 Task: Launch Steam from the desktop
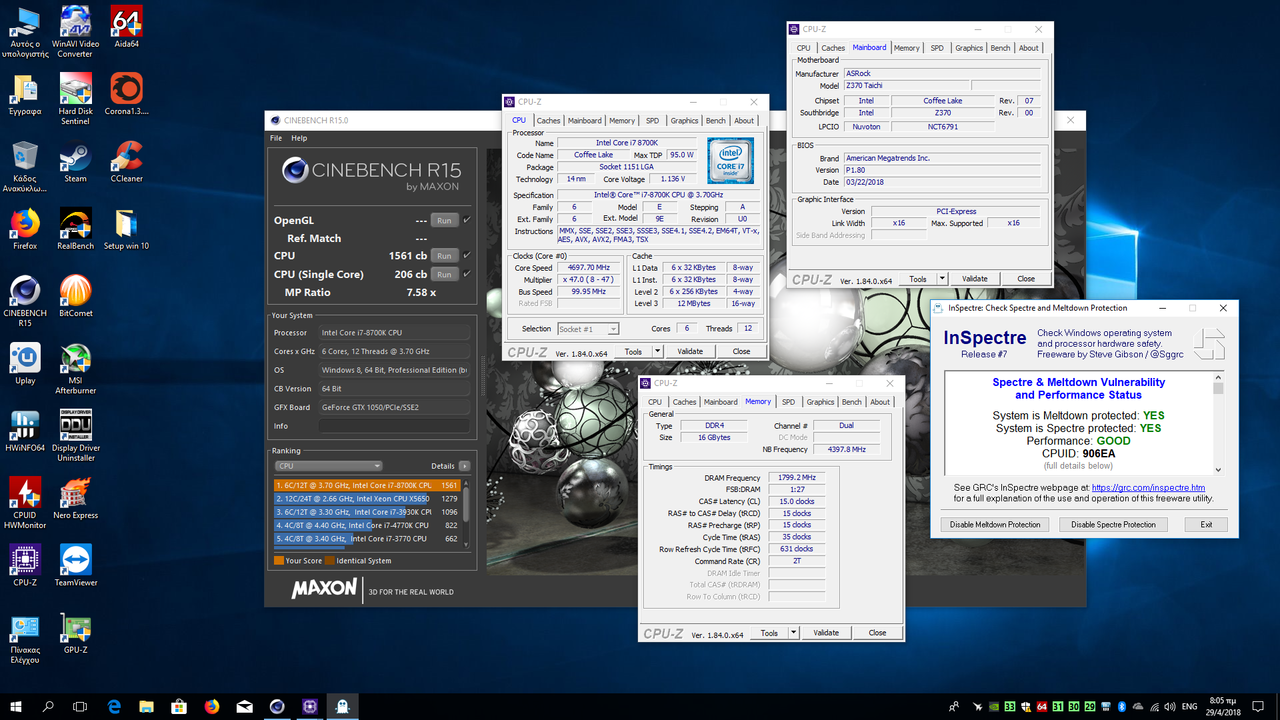tap(75, 162)
